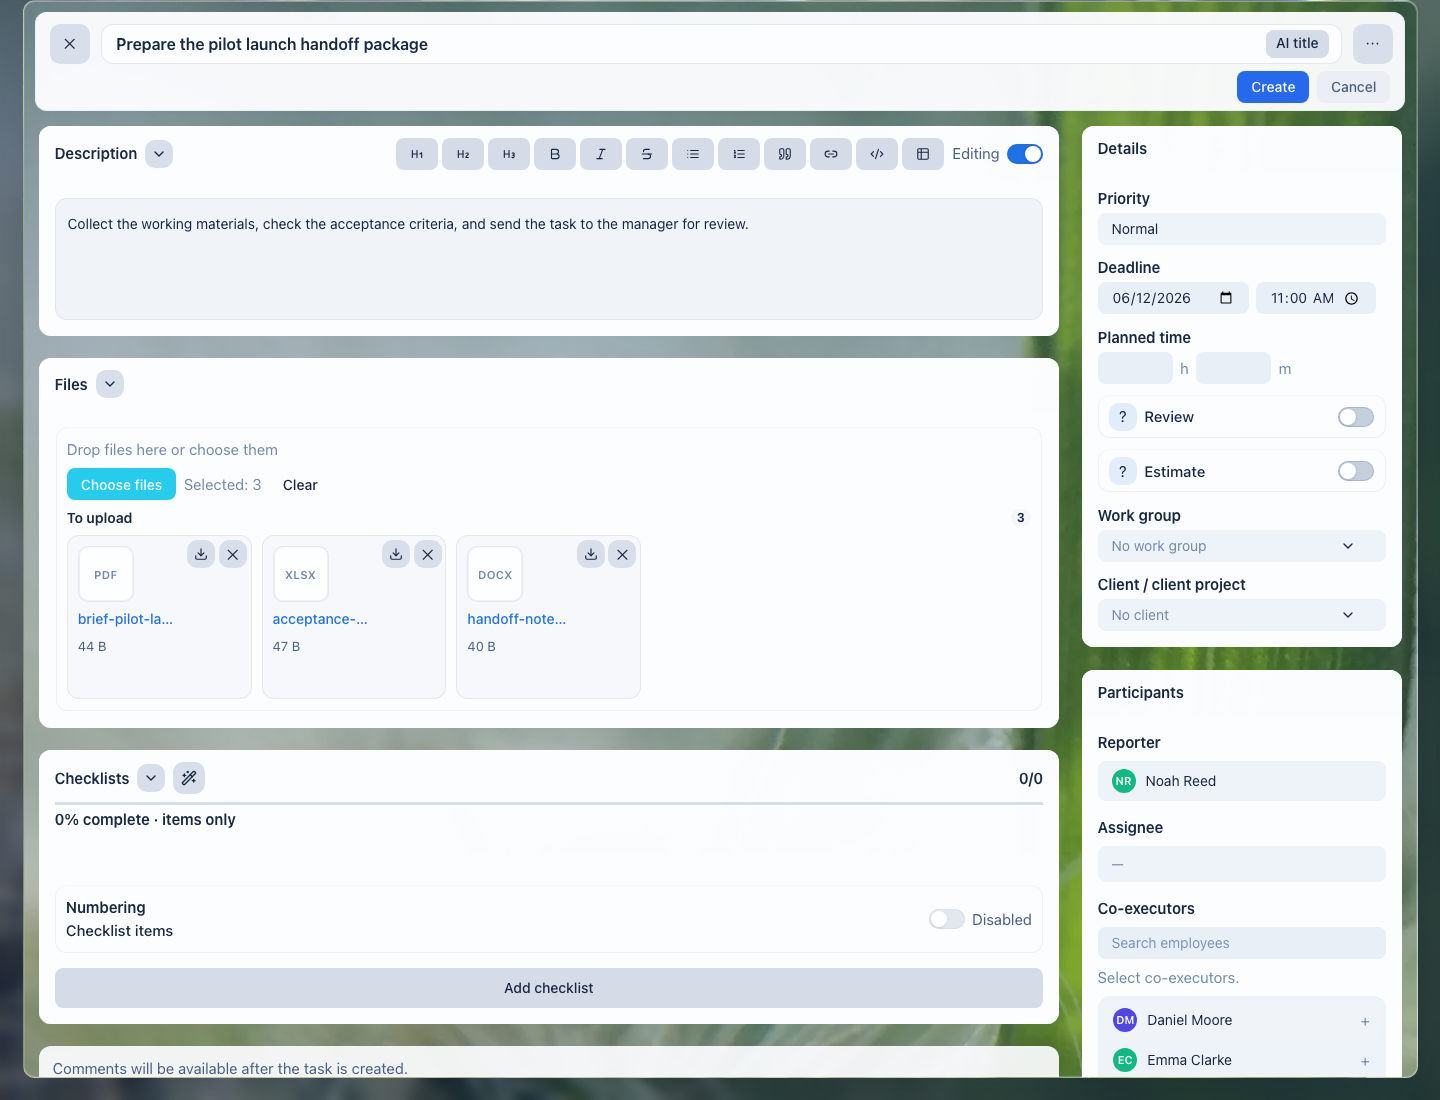Open the deadline time clock icon

[1352, 298]
